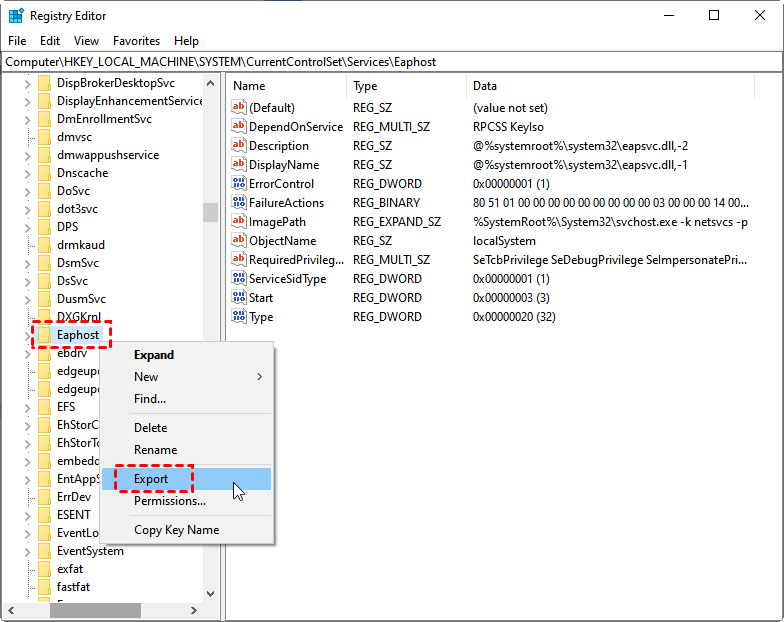Expand the DmEnrollmentSvc key arrow
The image size is (784, 622).
pyautogui.click(x=27, y=119)
